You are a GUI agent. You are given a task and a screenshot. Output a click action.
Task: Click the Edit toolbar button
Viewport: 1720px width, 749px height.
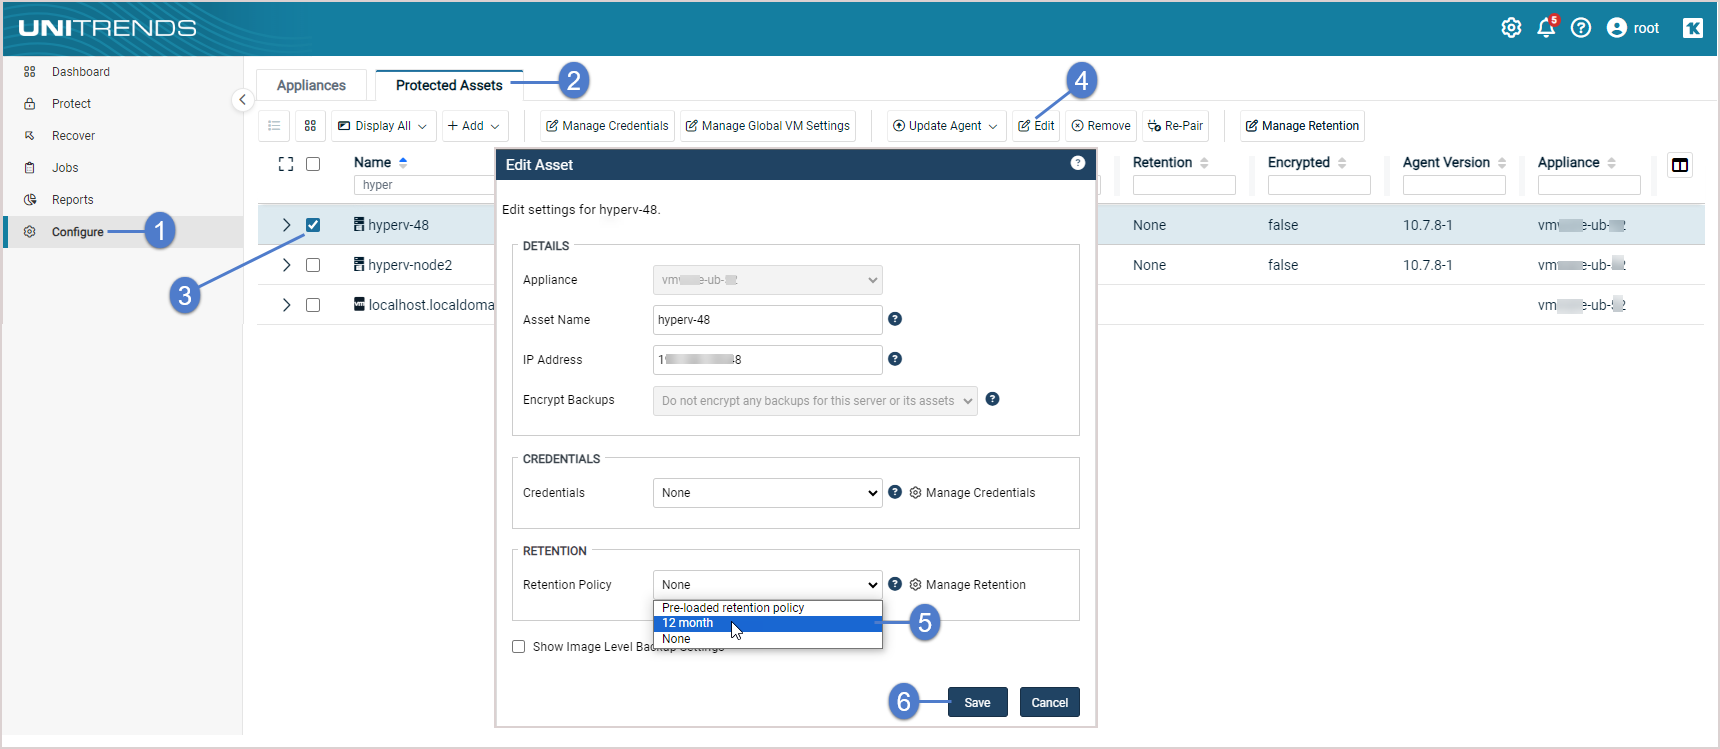click(x=1036, y=126)
